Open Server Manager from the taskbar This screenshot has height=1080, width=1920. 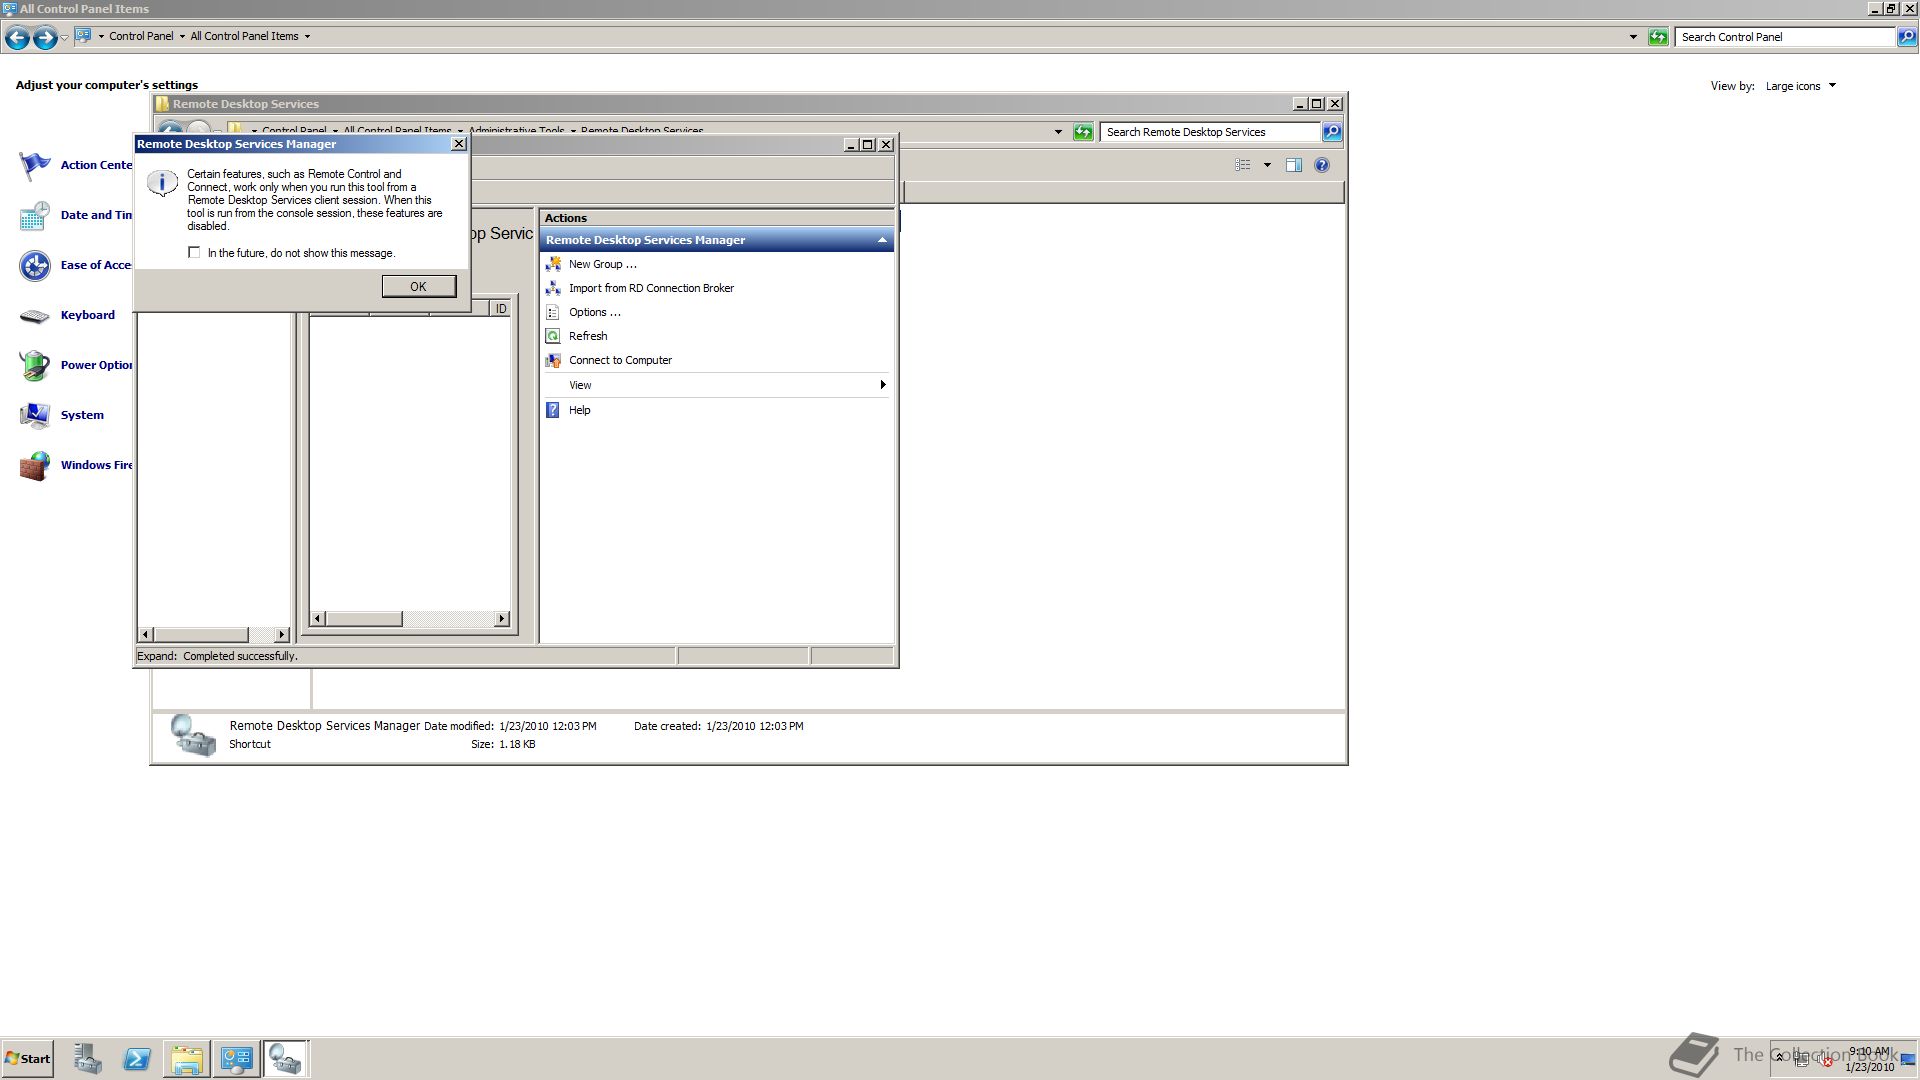coord(87,1059)
